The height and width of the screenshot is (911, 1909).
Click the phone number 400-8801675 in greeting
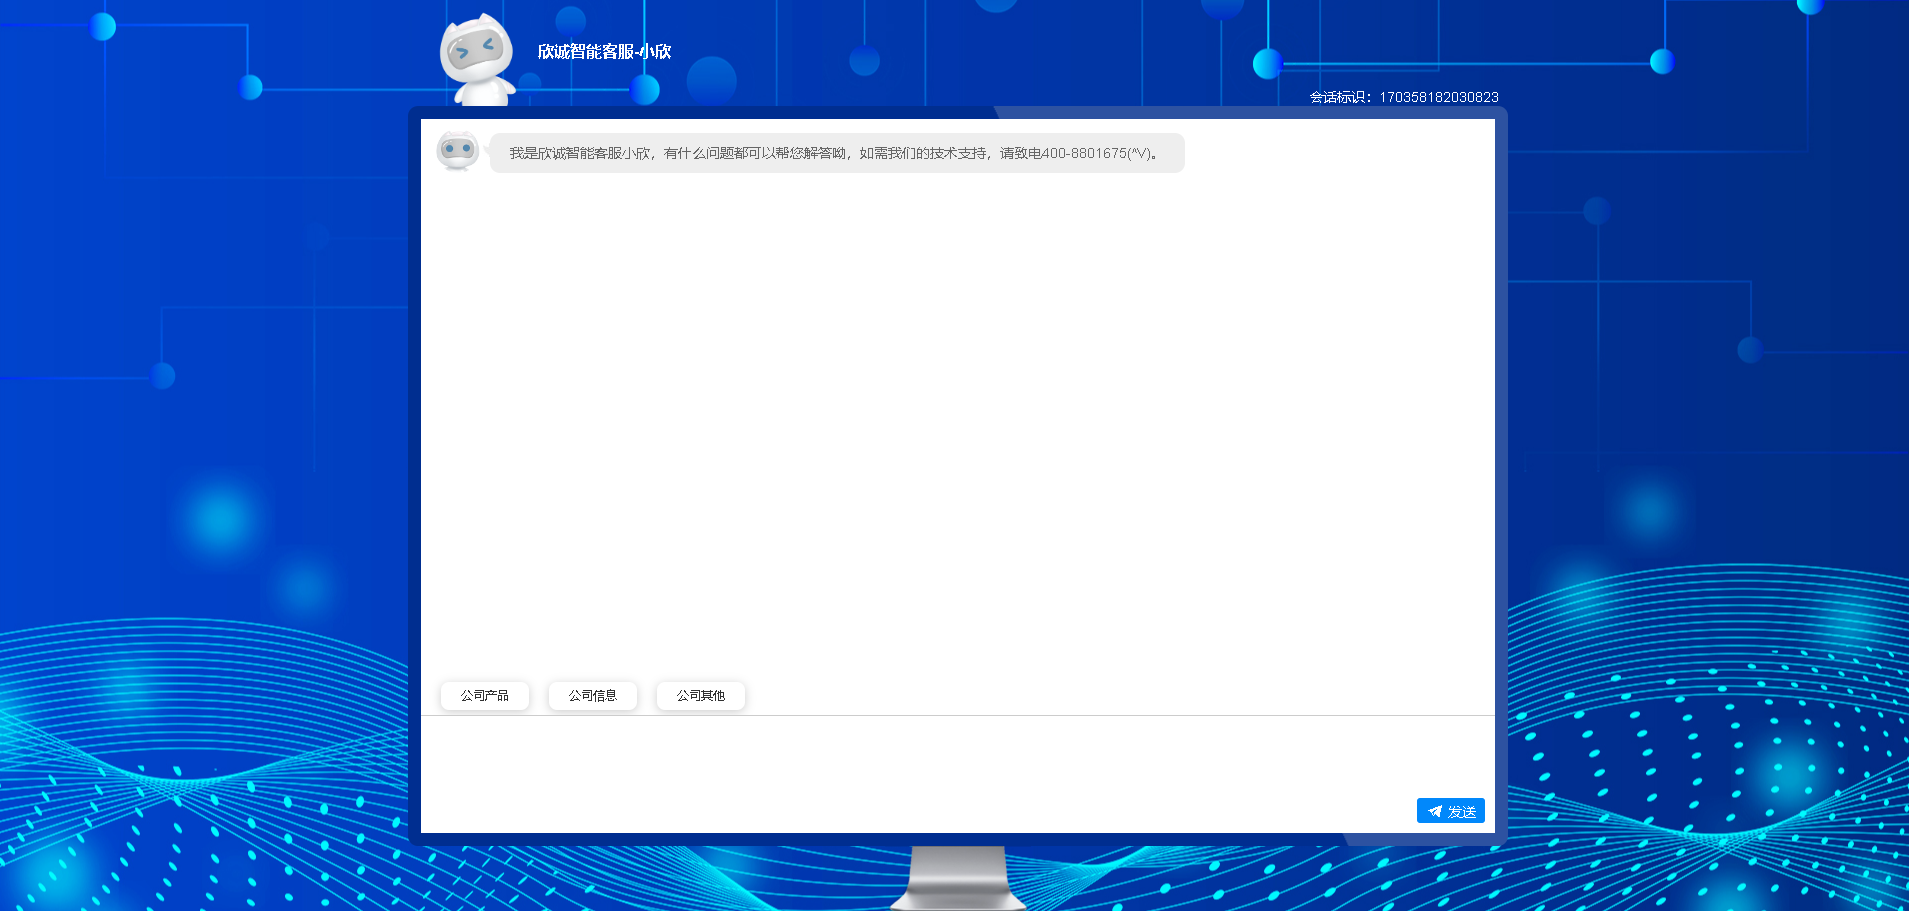point(1084,153)
